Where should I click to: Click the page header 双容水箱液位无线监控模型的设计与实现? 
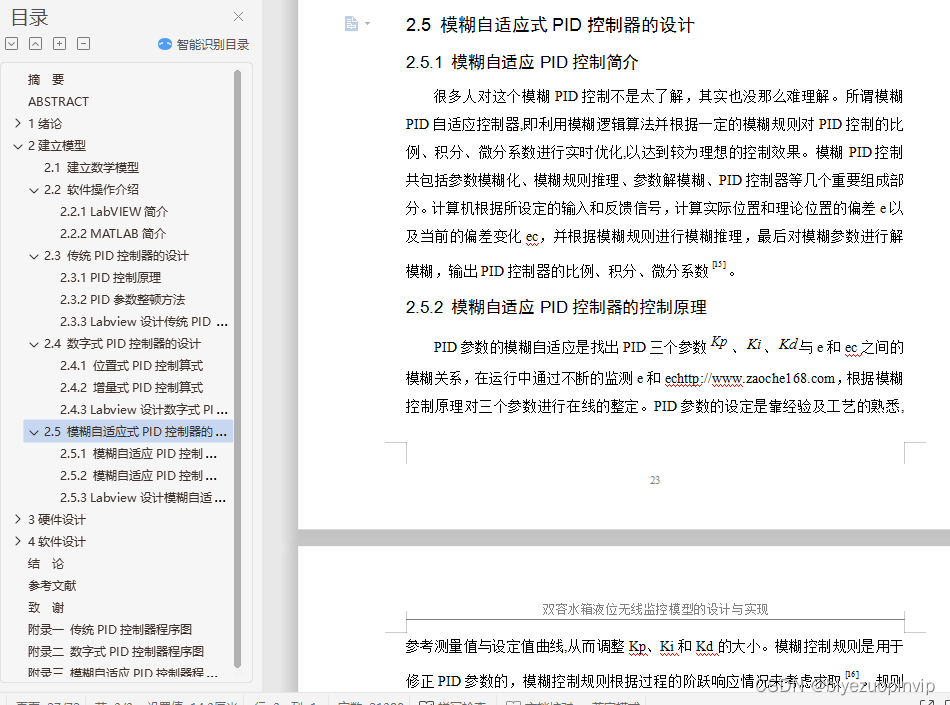pos(655,609)
